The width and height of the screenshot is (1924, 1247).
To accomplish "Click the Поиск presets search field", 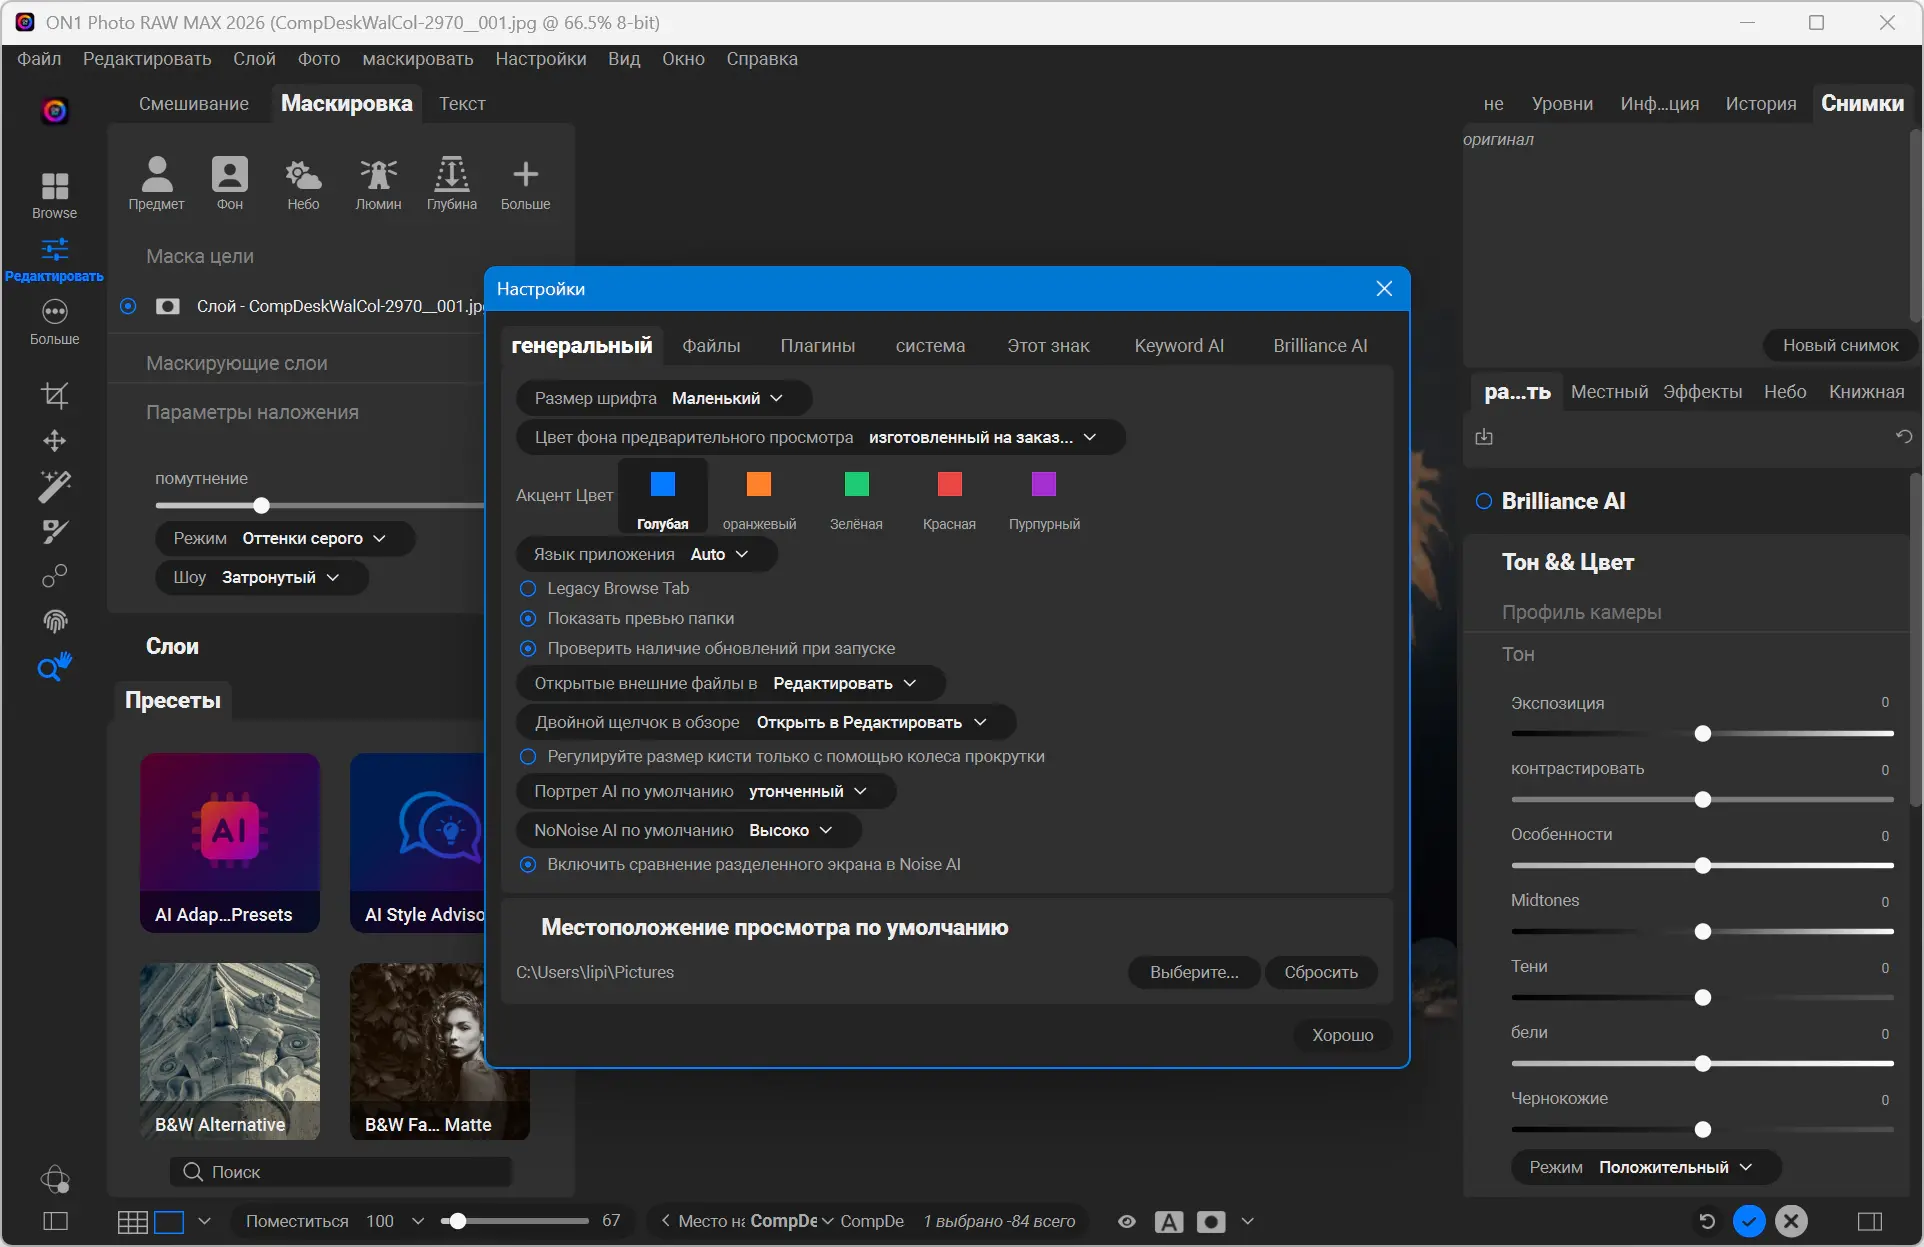I will (340, 1171).
